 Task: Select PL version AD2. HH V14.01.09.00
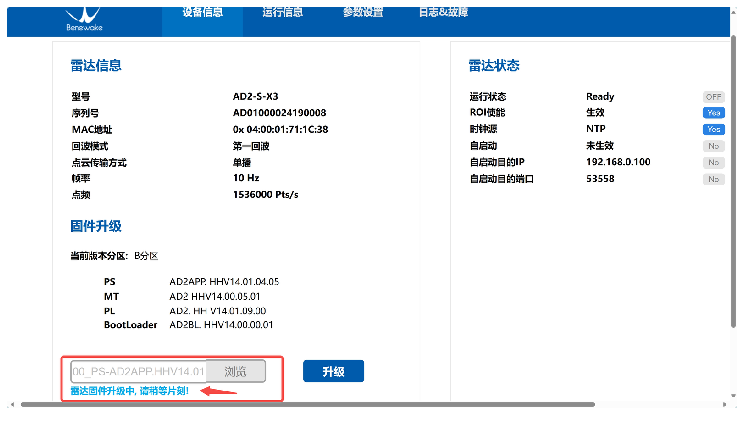click(x=218, y=311)
